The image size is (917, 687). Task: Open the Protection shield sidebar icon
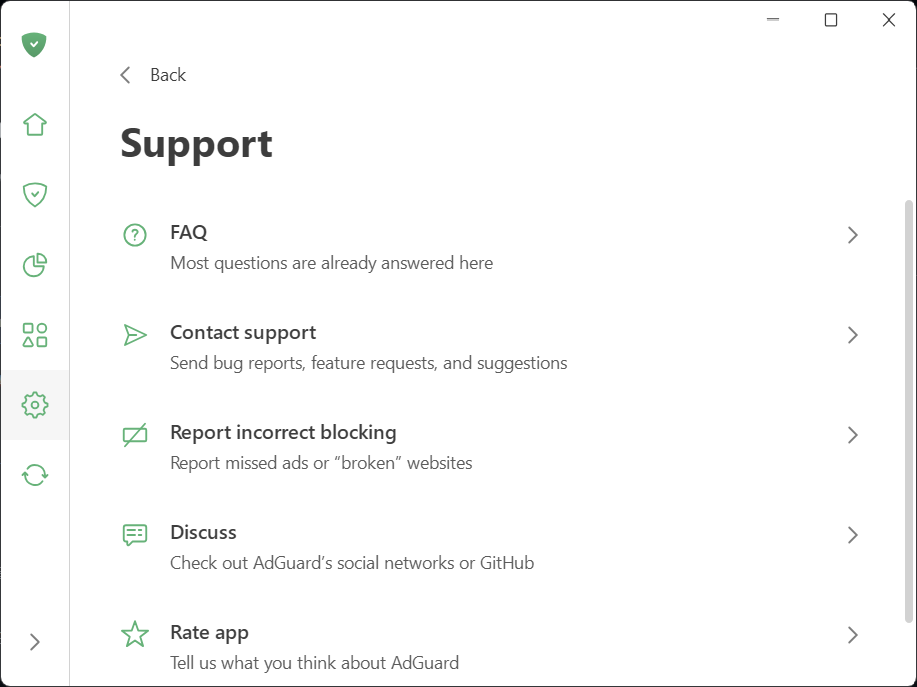pyautogui.click(x=35, y=195)
